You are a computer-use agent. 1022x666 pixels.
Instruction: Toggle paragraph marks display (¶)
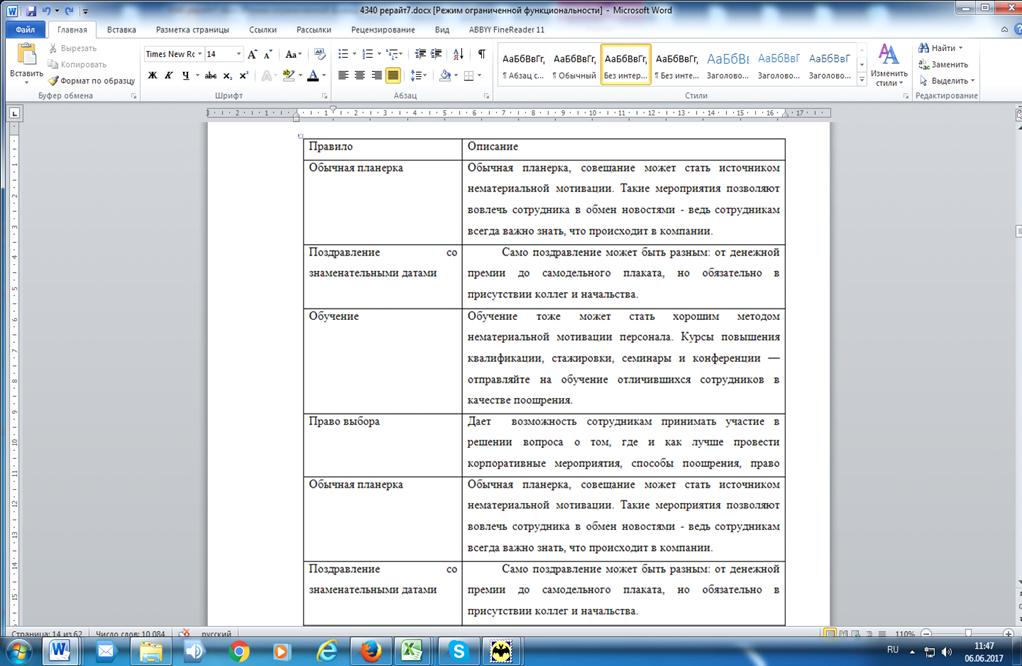481,54
